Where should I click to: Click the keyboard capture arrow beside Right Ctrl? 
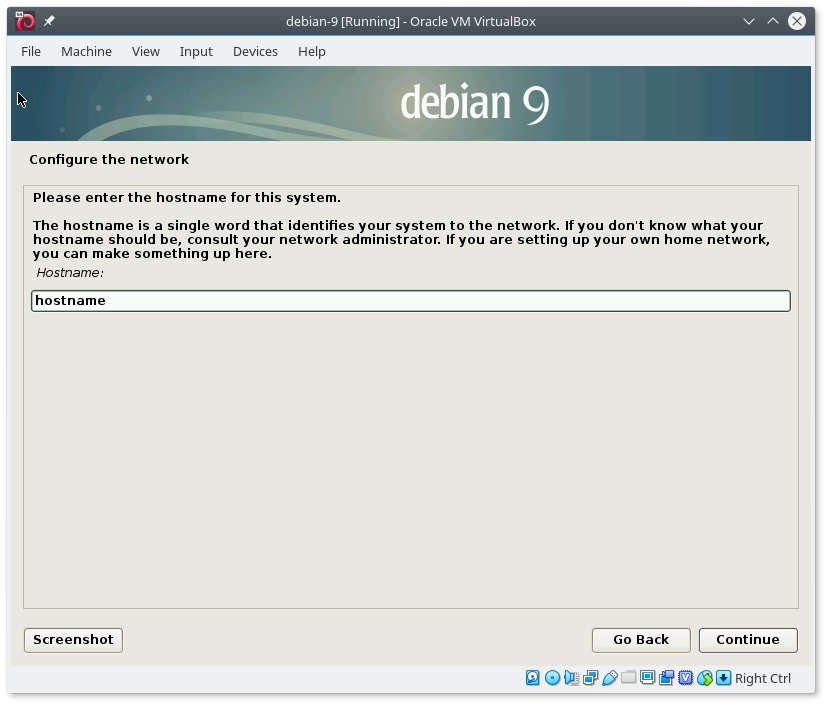[723, 678]
